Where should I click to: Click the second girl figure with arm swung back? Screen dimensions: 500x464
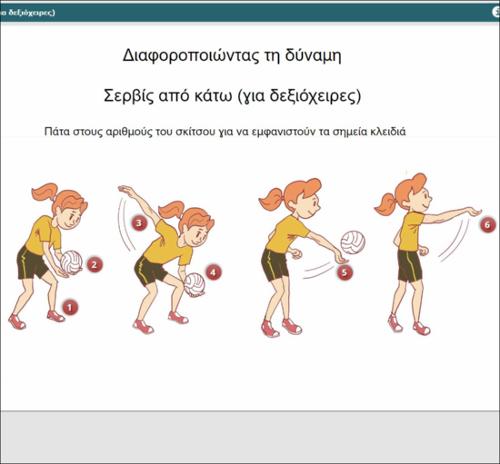(166, 259)
